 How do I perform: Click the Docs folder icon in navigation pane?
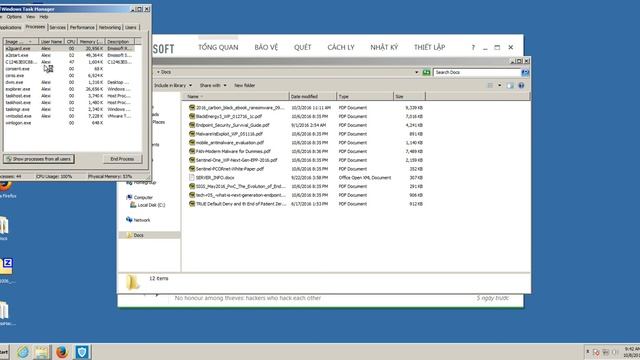click(129, 235)
